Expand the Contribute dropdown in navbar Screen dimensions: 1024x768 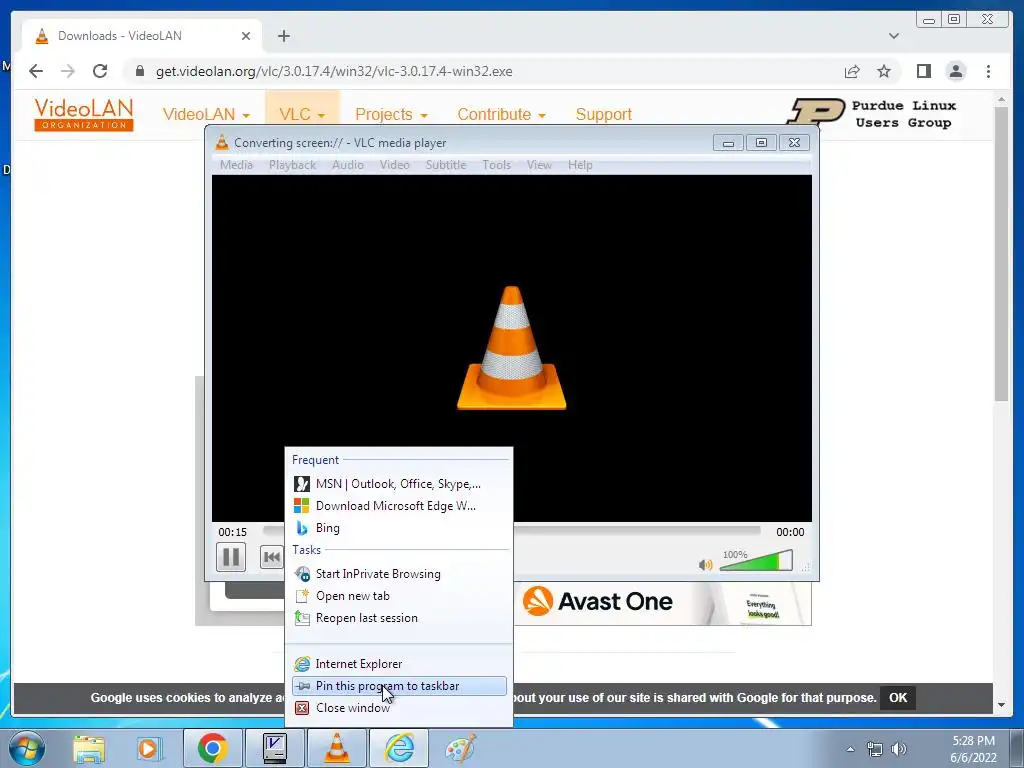[502, 114]
